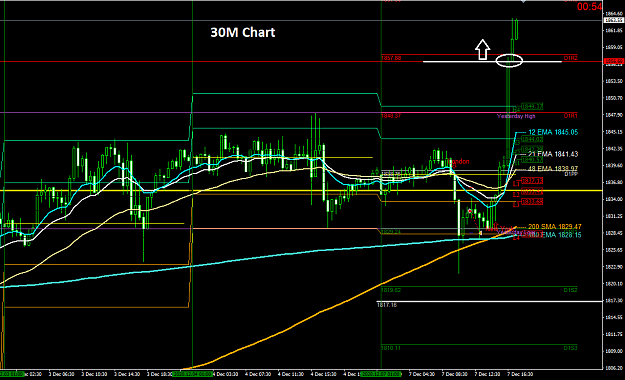Click the D1S2 support label
This screenshot has height=380, width=625.
coord(570,290)
